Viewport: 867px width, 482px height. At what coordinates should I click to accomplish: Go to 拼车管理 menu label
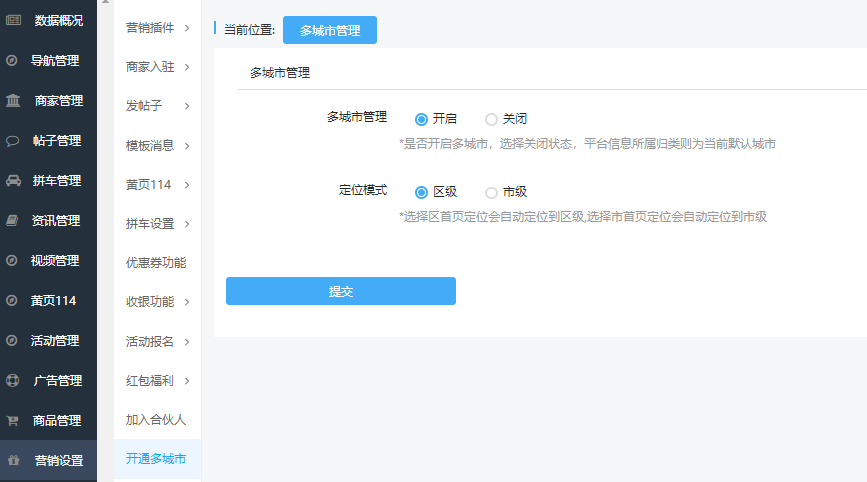click(x=57, y=180)
